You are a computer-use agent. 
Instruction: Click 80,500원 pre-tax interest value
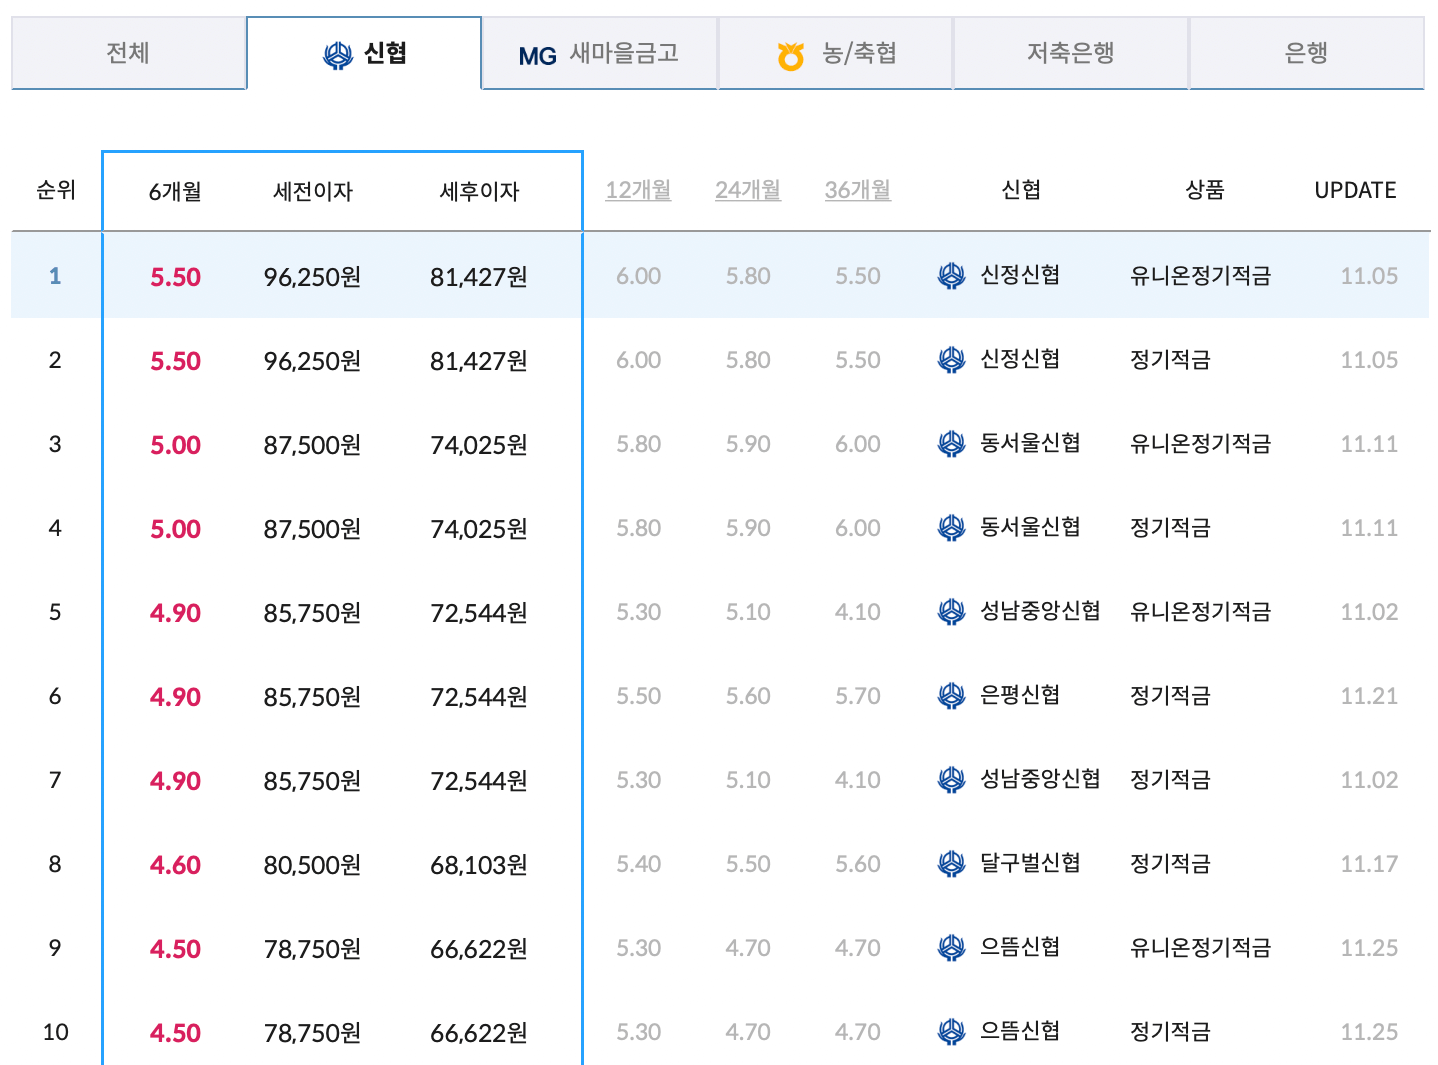pyautogui.click(x=312, y=865)
